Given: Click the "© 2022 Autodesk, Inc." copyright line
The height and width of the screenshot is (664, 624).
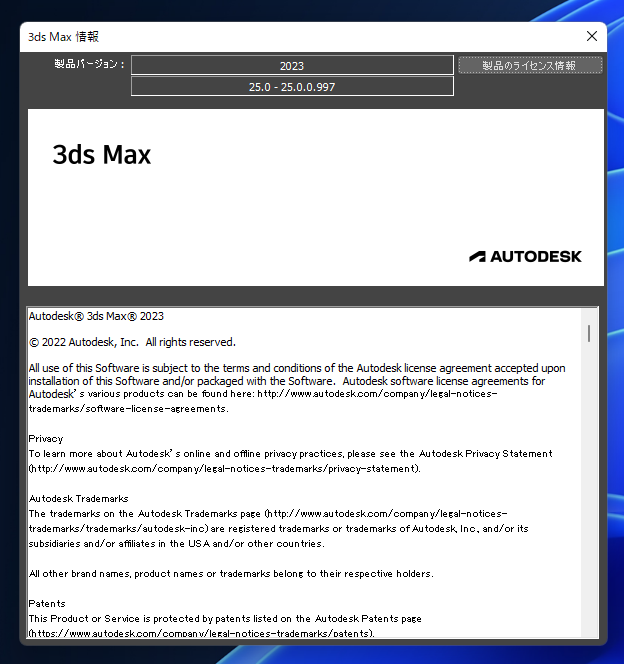Looking at the screenshot, I should point(132,342).
